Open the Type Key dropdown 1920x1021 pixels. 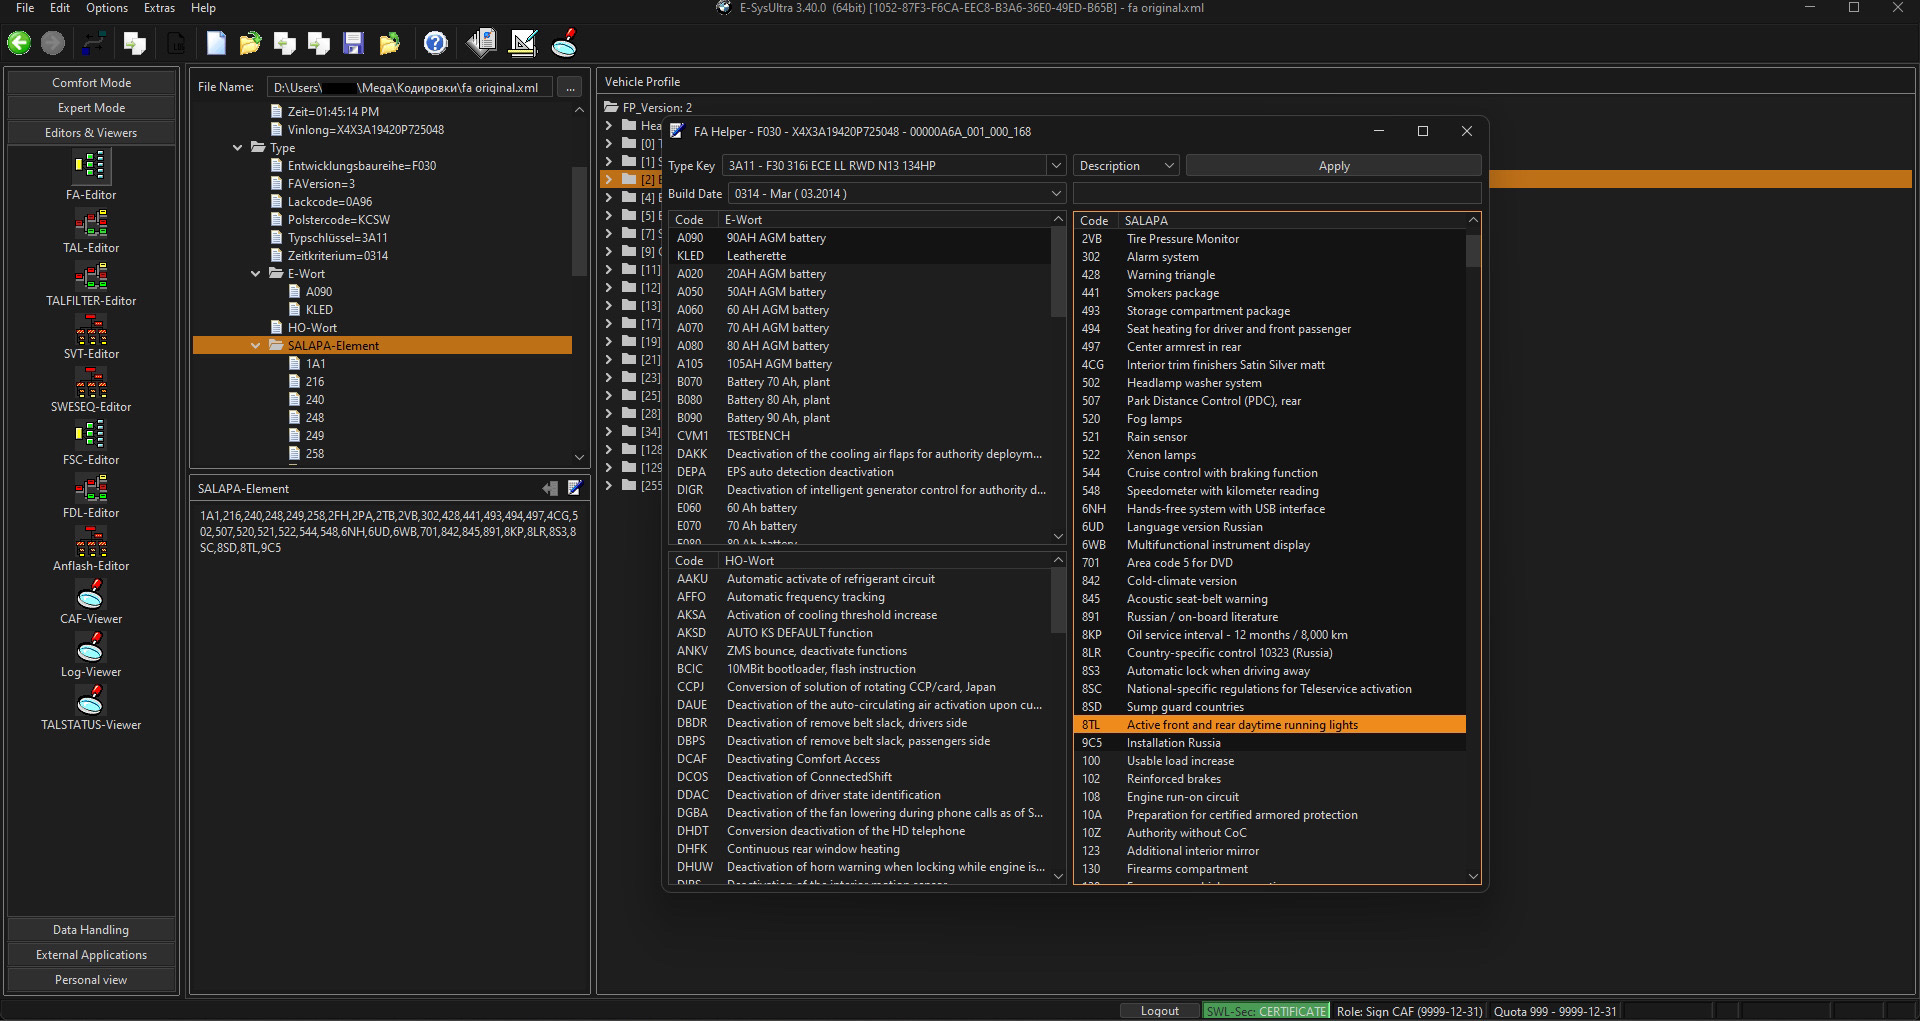(x=1055, y=166)
